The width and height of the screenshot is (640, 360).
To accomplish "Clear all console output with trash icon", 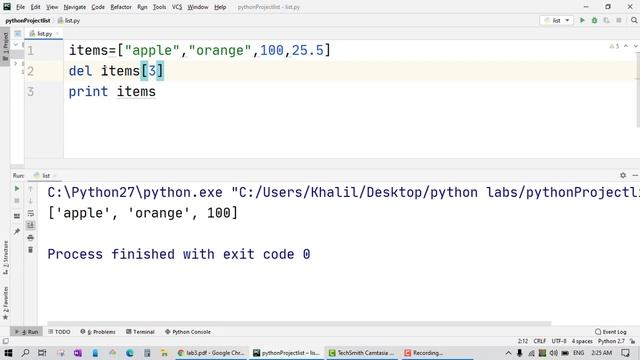I will click(x=30, y=250).
